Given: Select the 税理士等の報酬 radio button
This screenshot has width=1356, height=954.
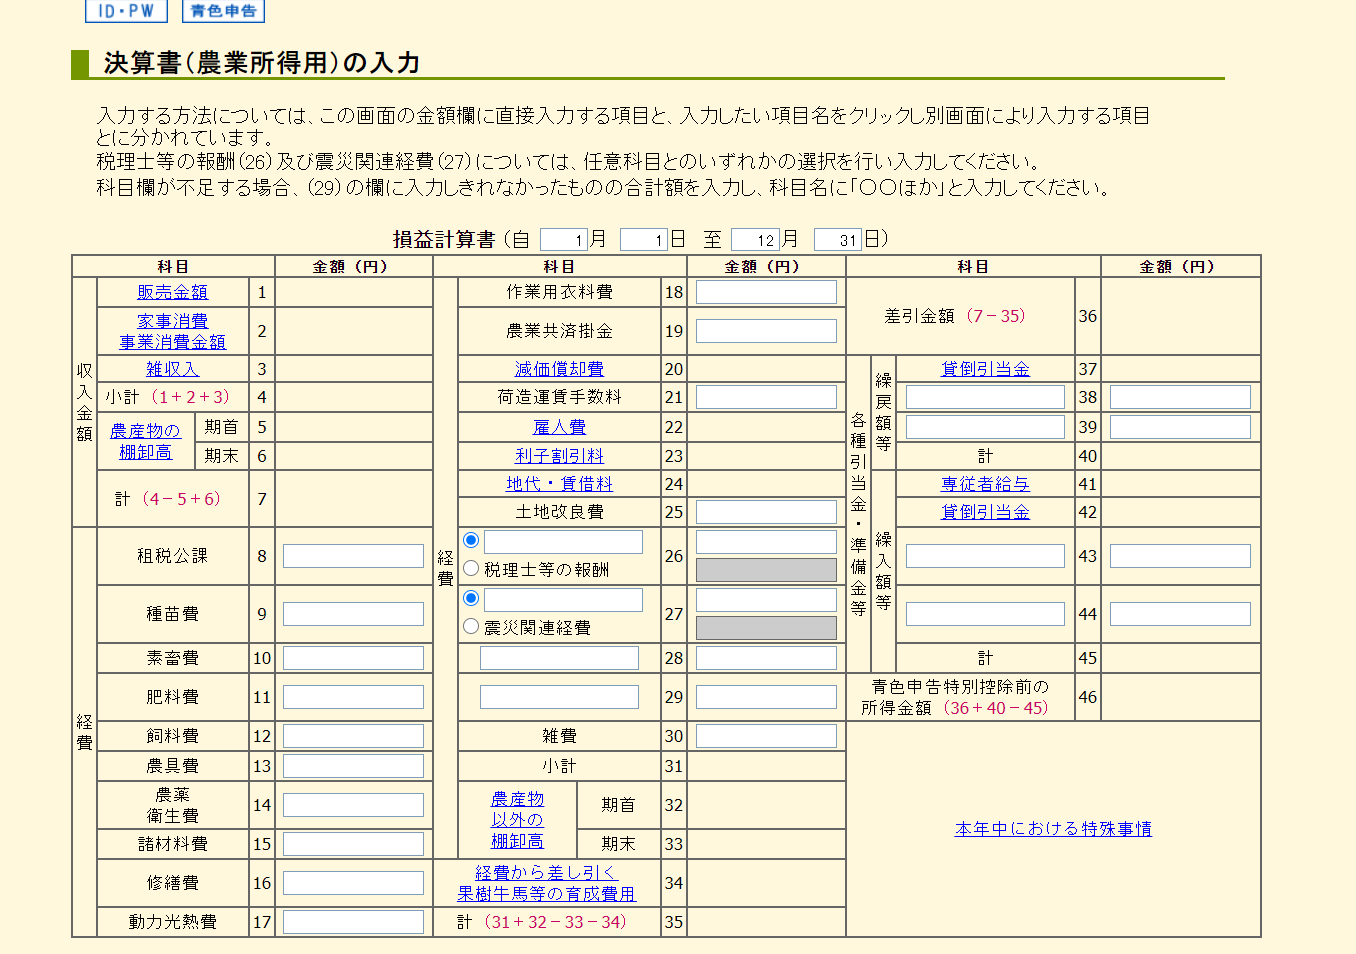Looking at the screenshot, I should [x=470, y=568].
